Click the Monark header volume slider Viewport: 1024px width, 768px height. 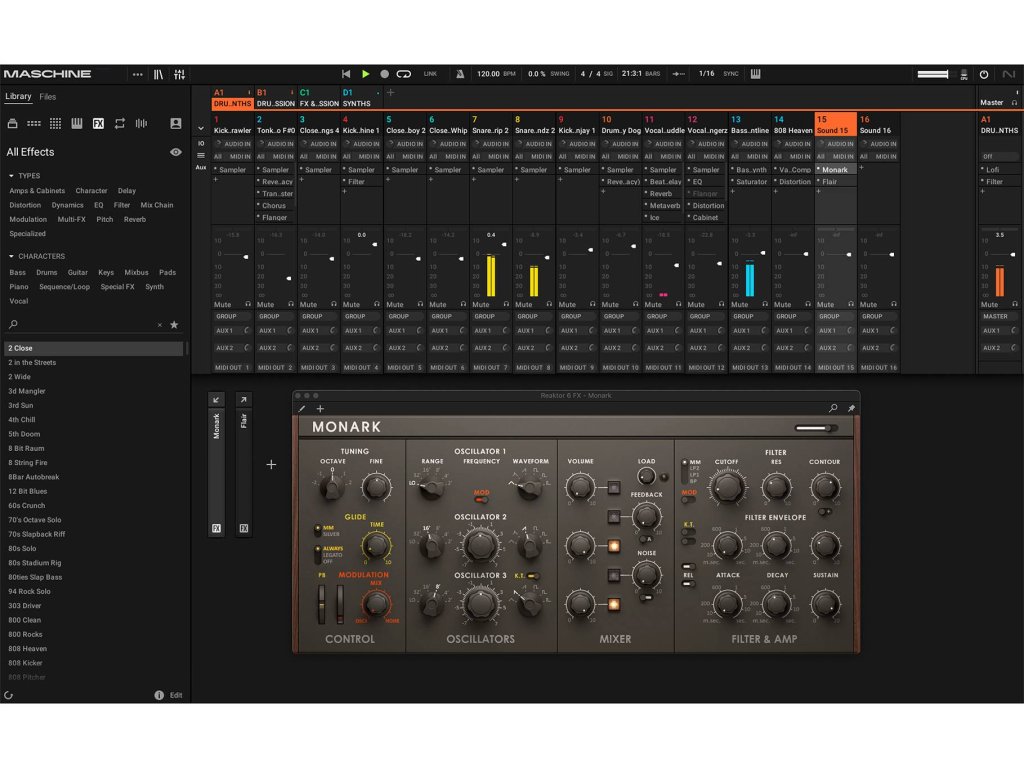pos(816,428)
